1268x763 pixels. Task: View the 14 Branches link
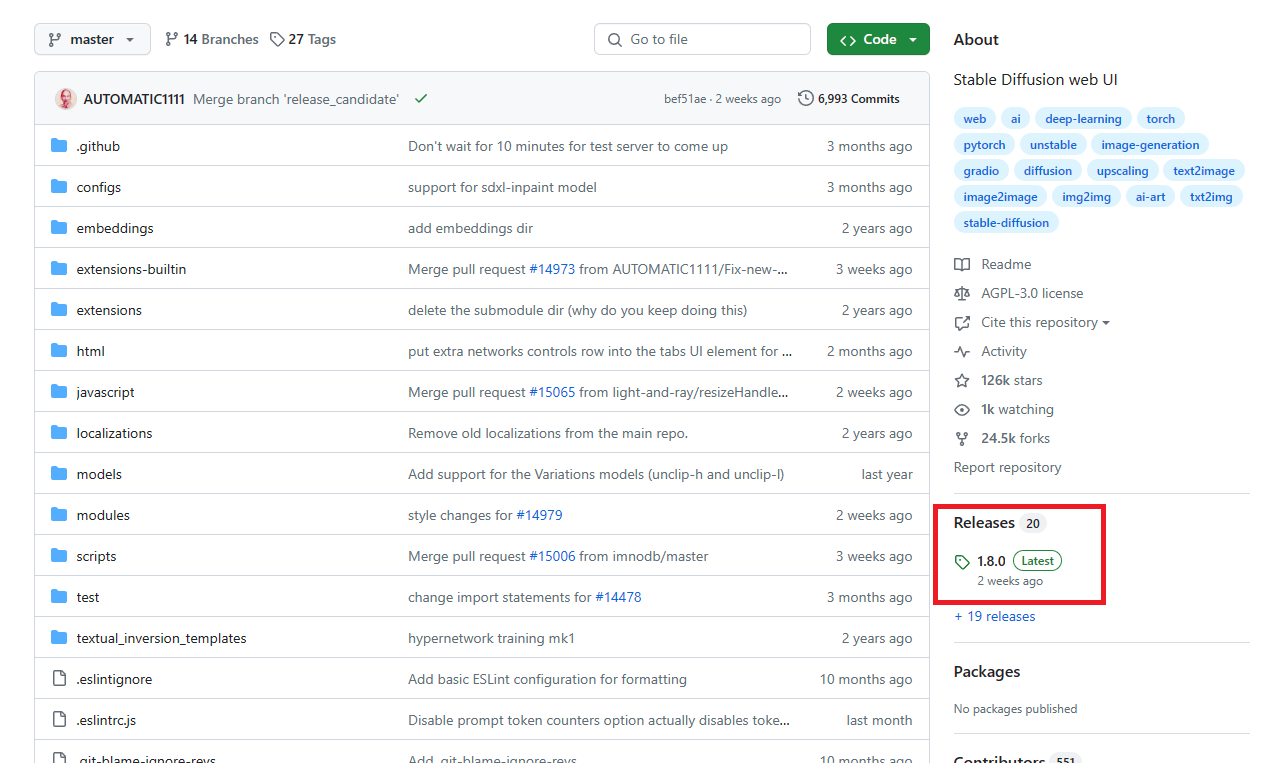211,39
